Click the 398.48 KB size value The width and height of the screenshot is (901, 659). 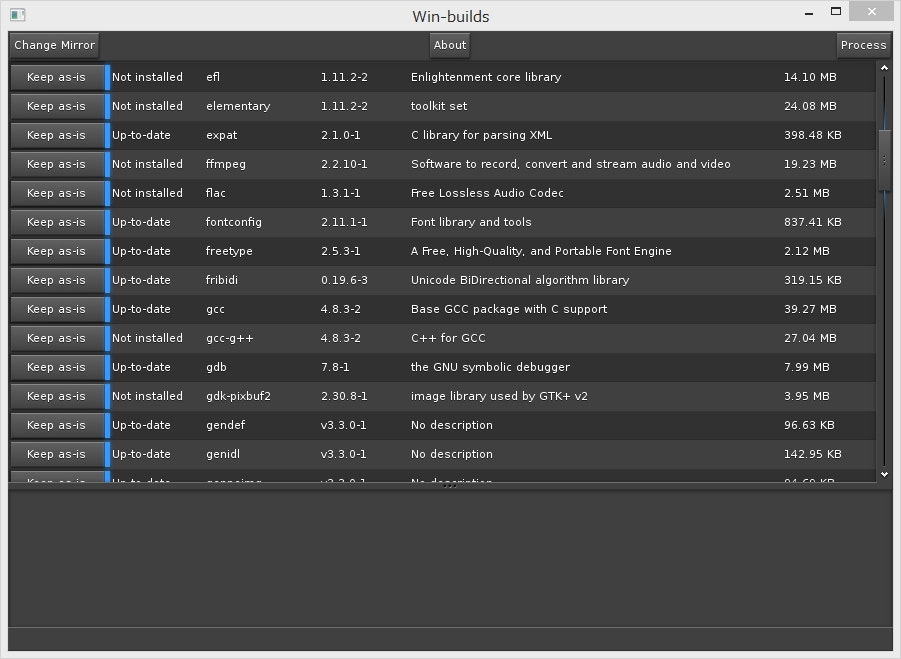813,135
